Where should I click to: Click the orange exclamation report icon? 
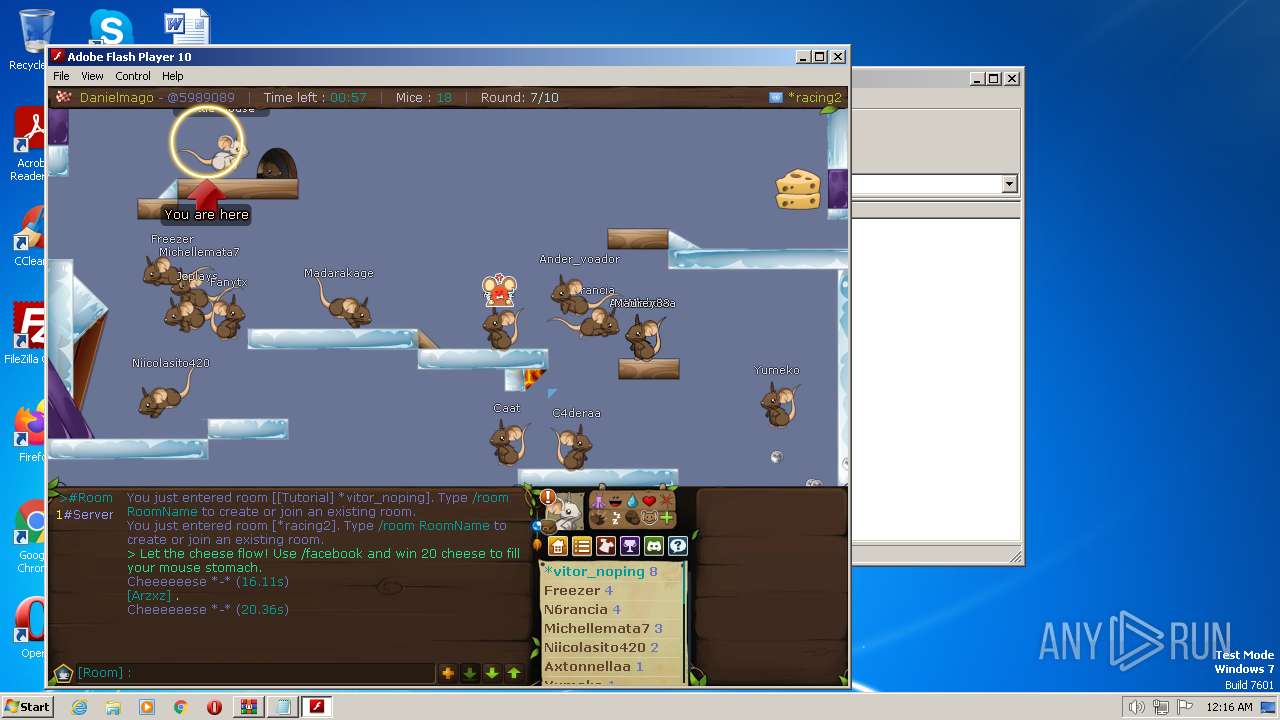[x=548, y=497]
